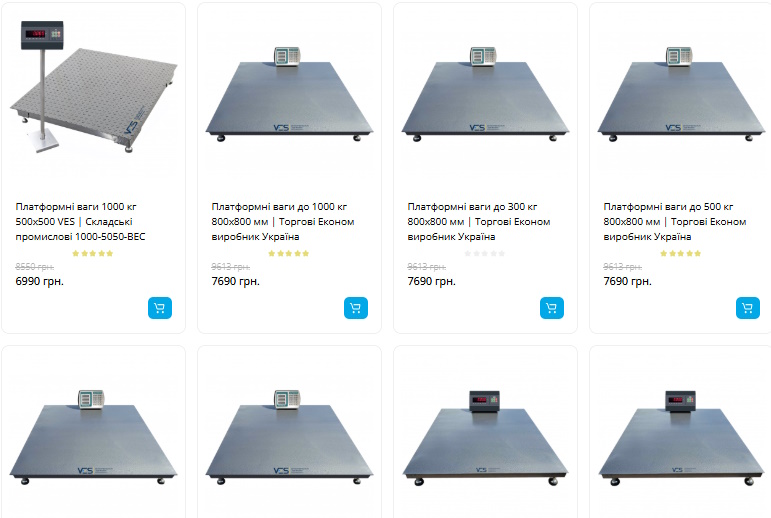This screenshot has width=771, height=518.
Task: Click the до 300 кг scale product image
Action: [485, 94]
